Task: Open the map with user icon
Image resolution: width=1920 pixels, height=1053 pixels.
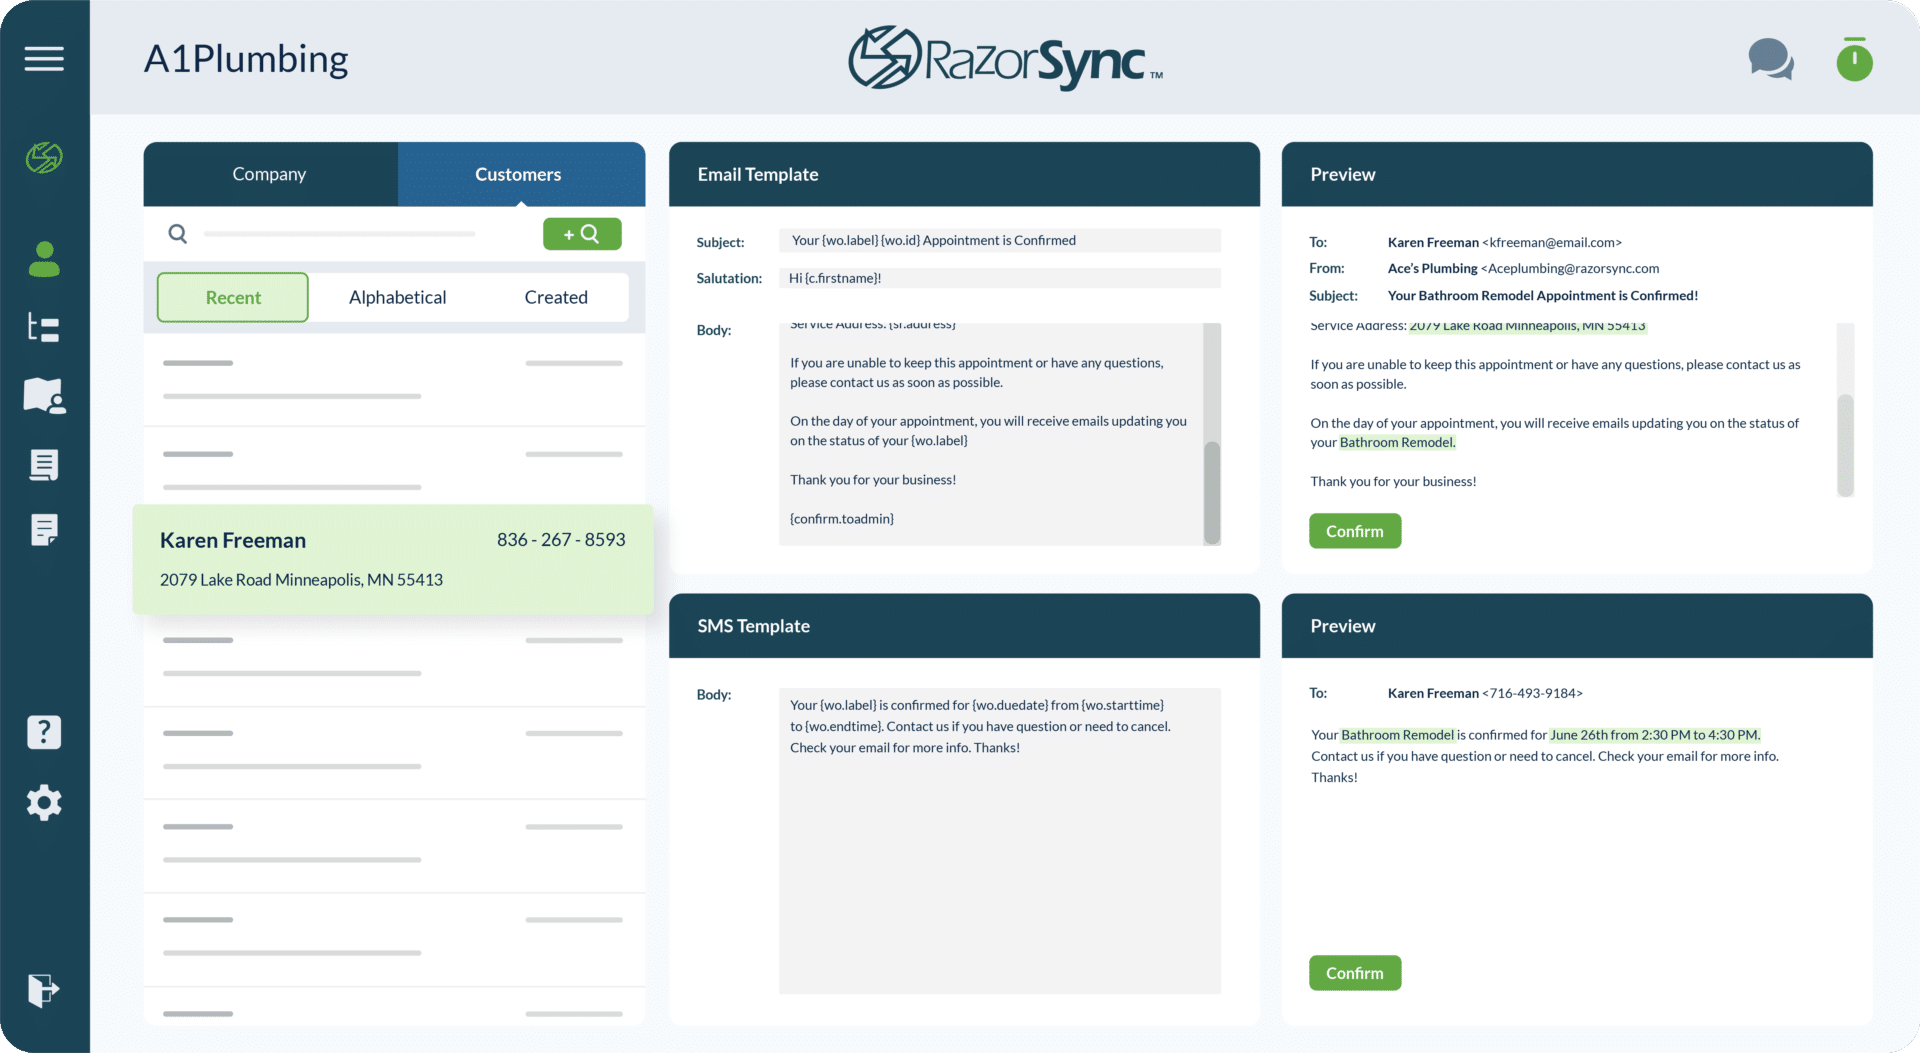Action: click(x=44, y=396)
